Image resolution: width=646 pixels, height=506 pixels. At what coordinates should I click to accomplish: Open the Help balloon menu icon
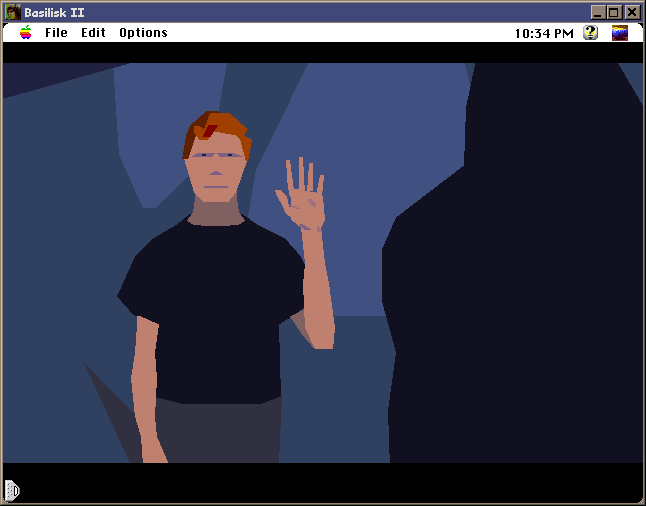(x=590, y=33)
